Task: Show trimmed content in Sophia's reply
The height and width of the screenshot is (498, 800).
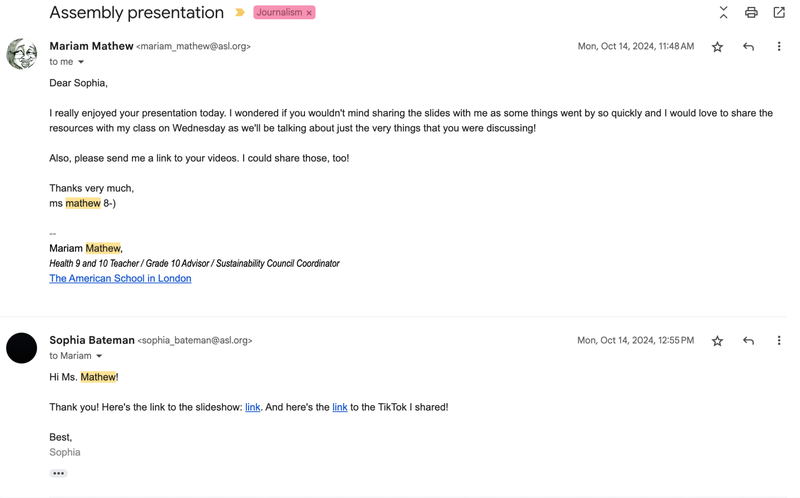Action: (58, 473)
